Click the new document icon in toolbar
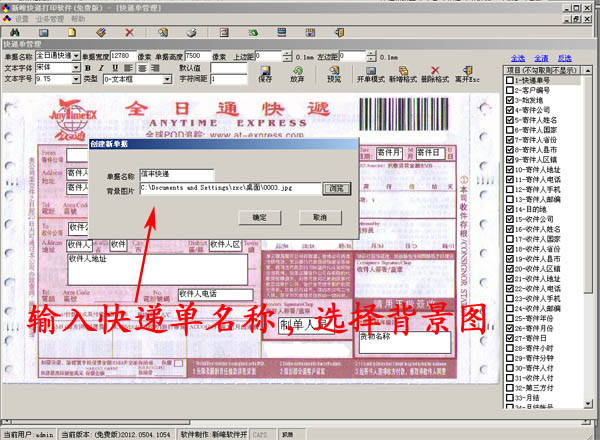 (x=72, y=33)
